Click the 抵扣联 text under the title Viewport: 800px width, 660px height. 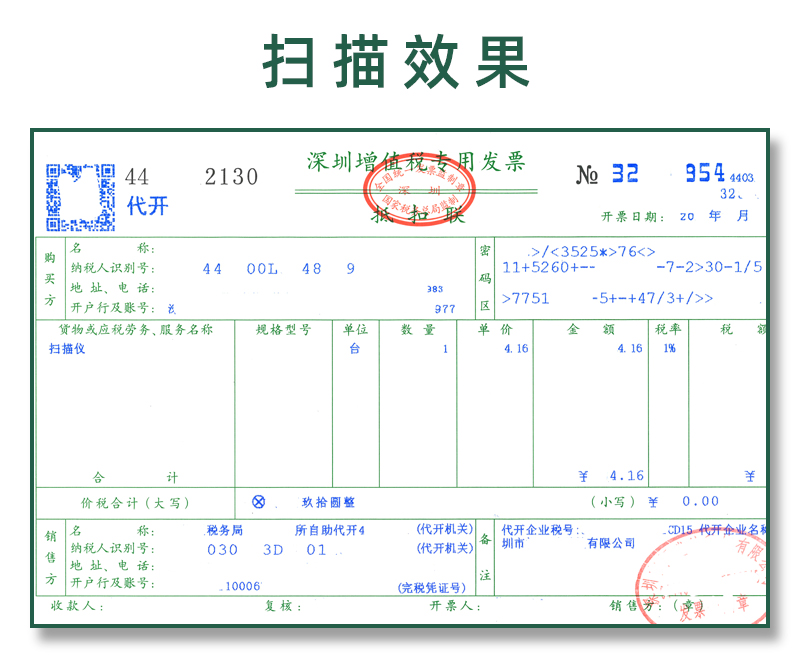tap(418, 215)
